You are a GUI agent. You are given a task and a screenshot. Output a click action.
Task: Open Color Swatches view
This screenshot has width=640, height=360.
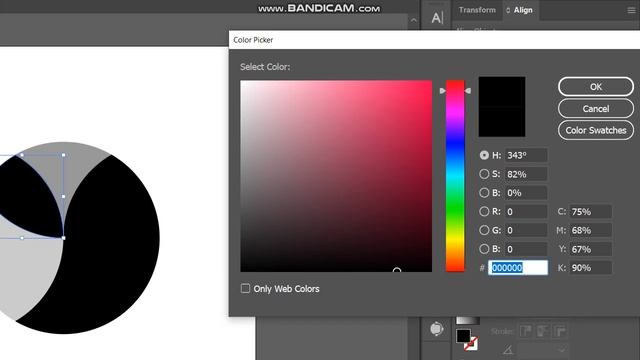596,130
